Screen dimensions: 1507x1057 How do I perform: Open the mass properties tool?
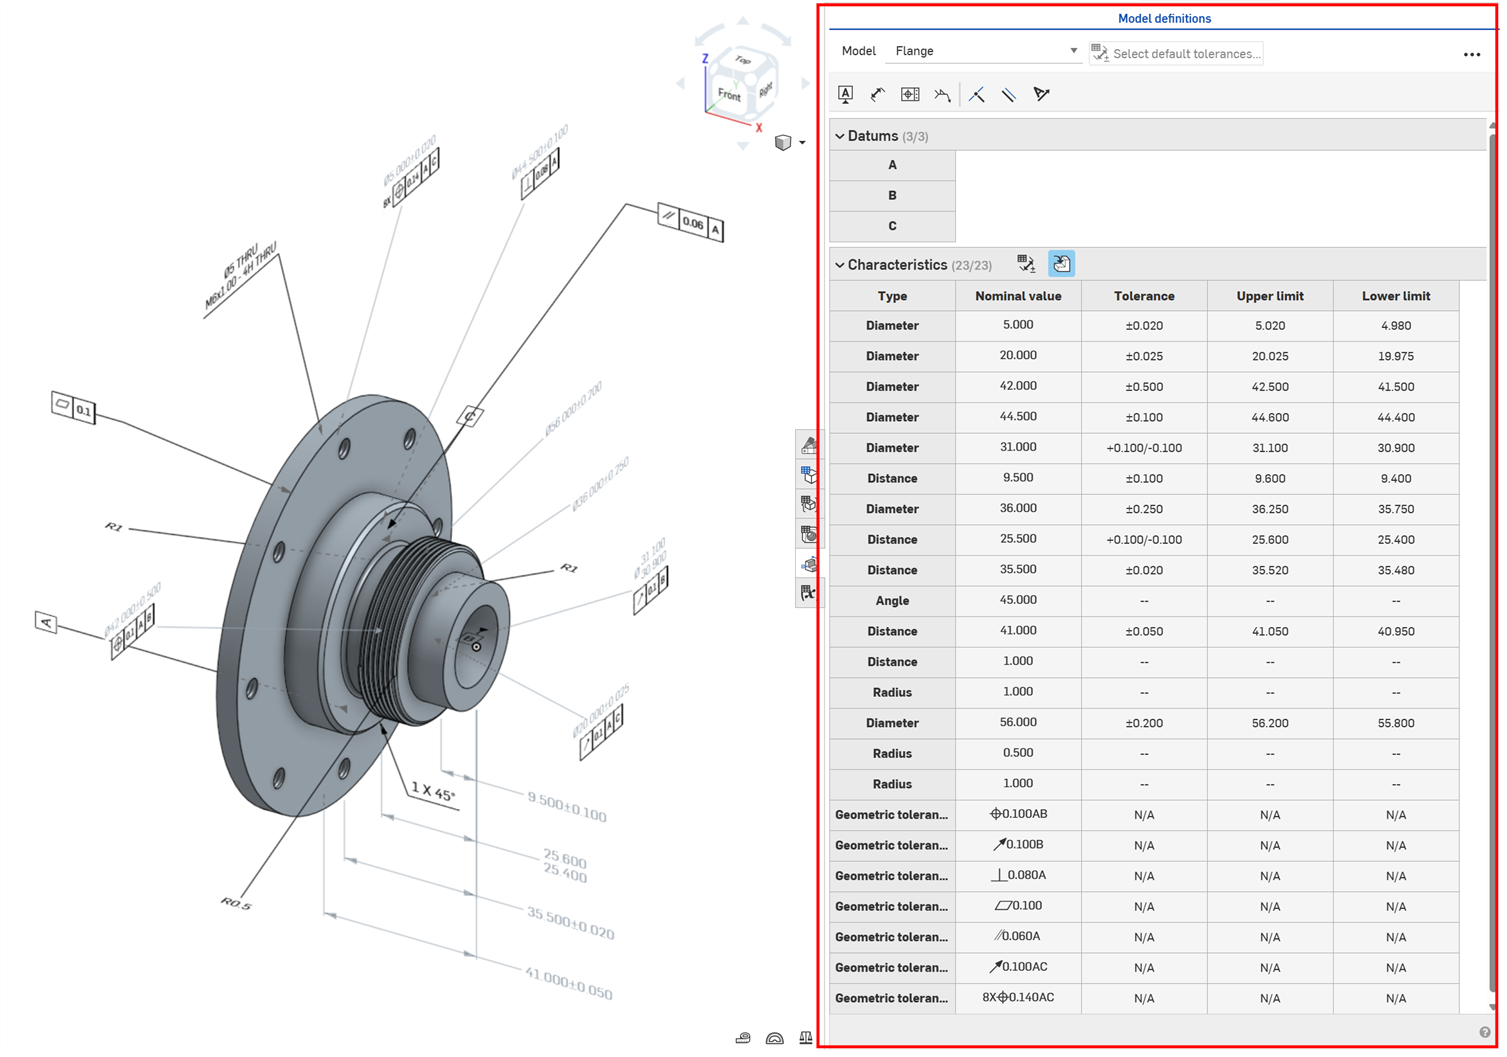pyautogui.click(x=806, y=1038)
